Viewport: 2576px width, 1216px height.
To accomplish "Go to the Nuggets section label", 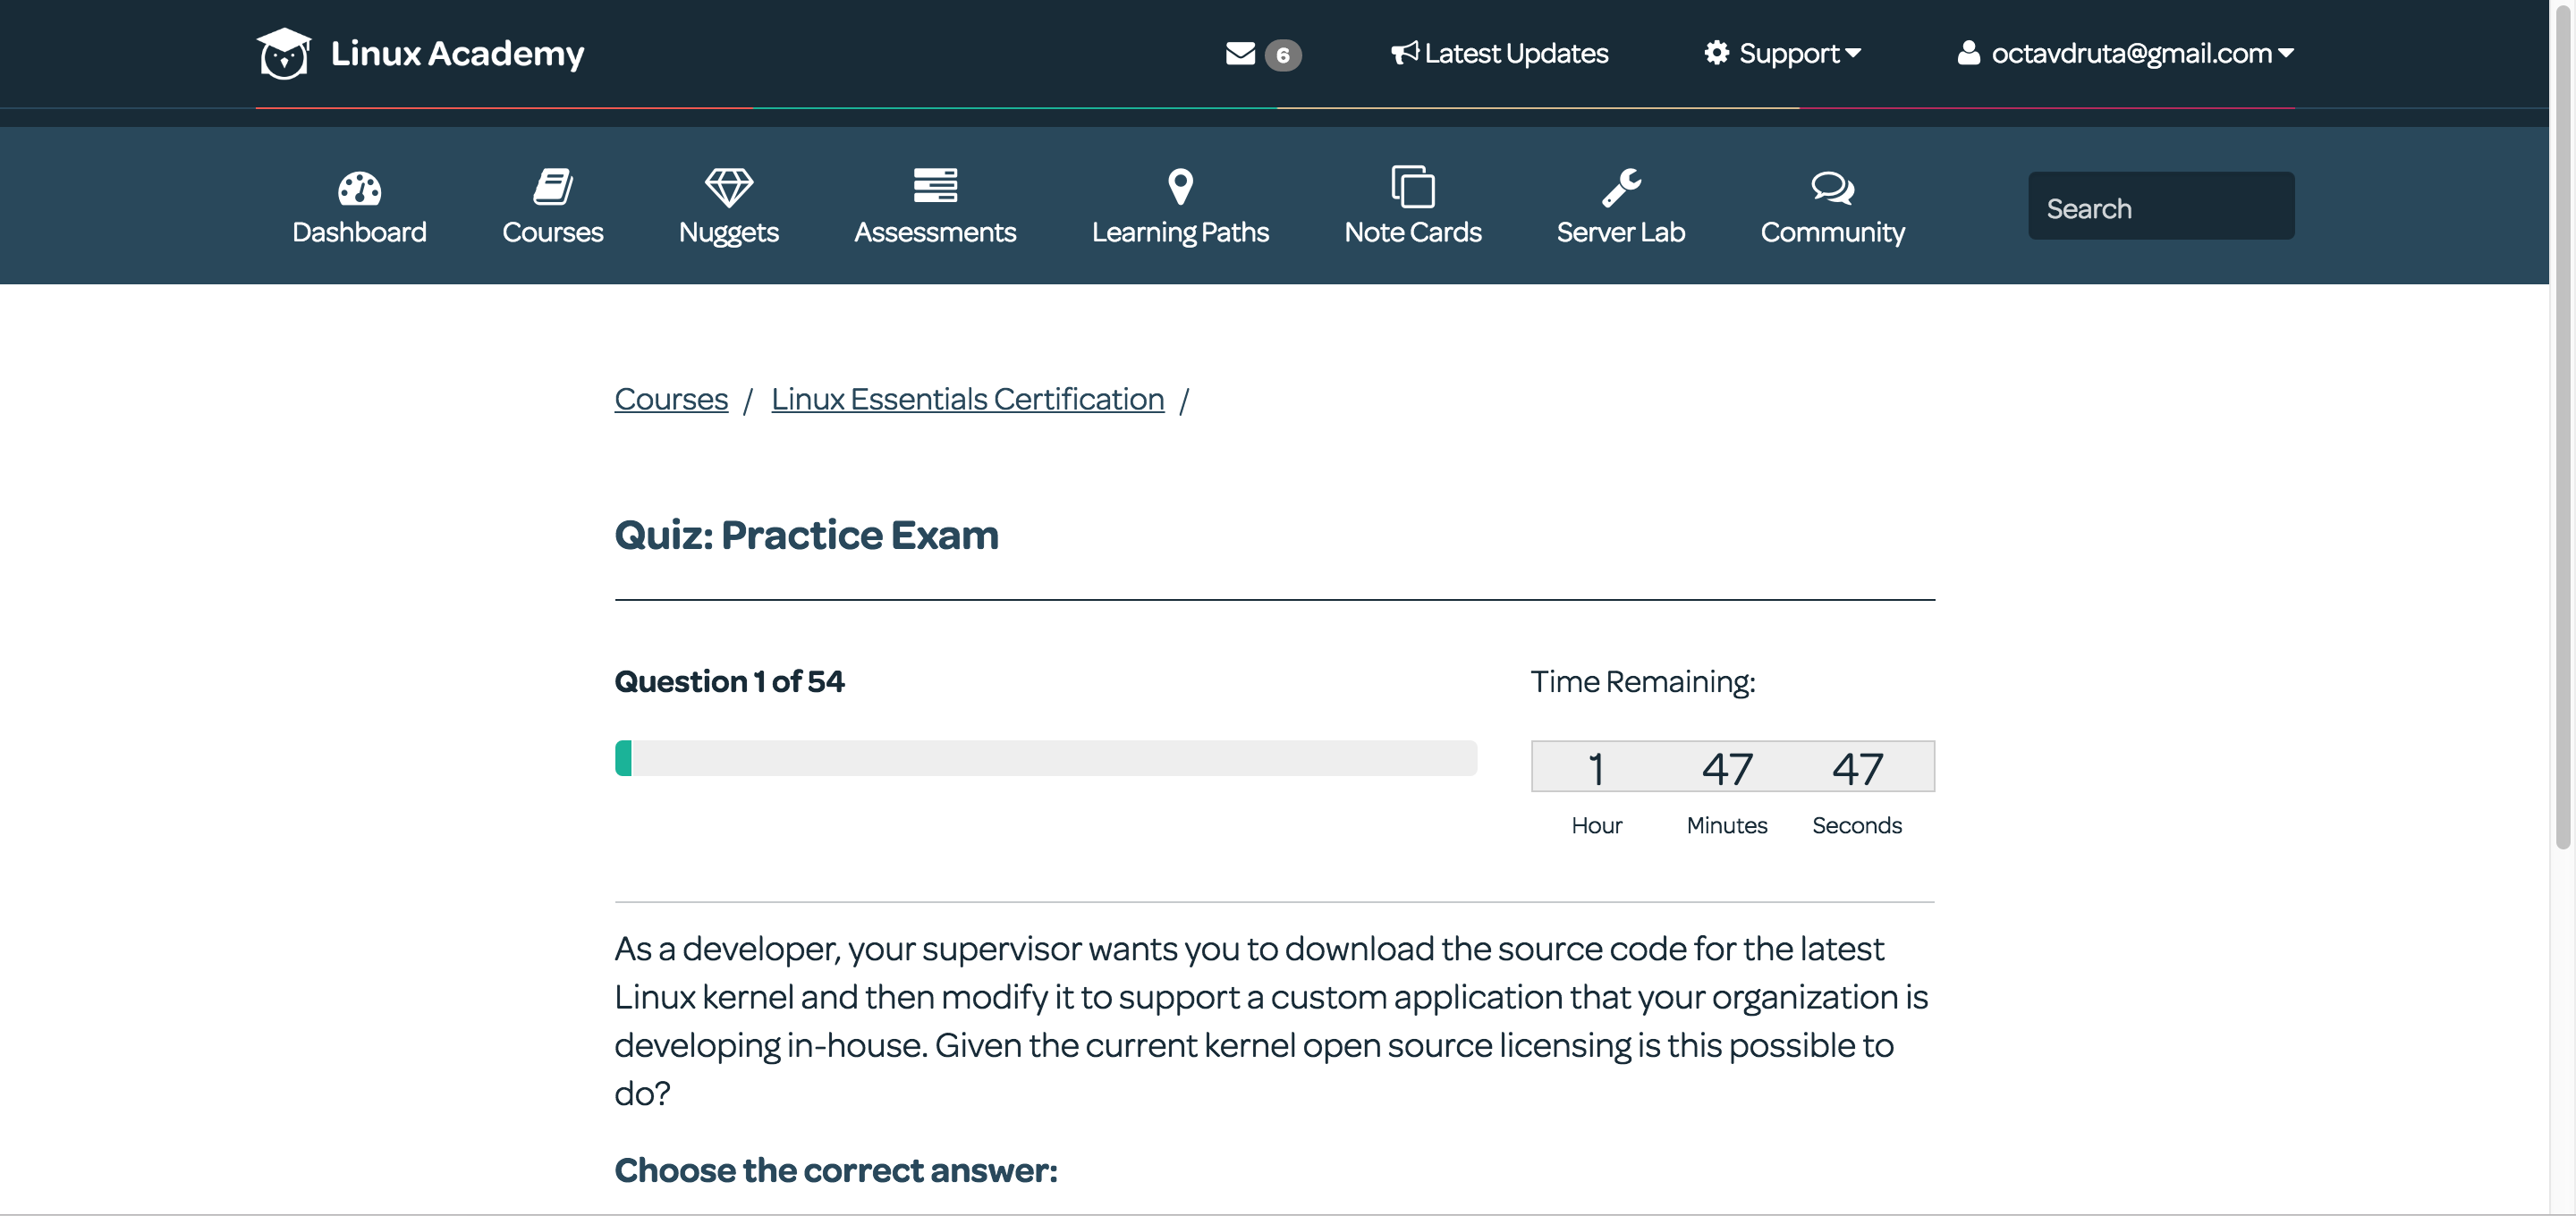I will coord(728,233).
